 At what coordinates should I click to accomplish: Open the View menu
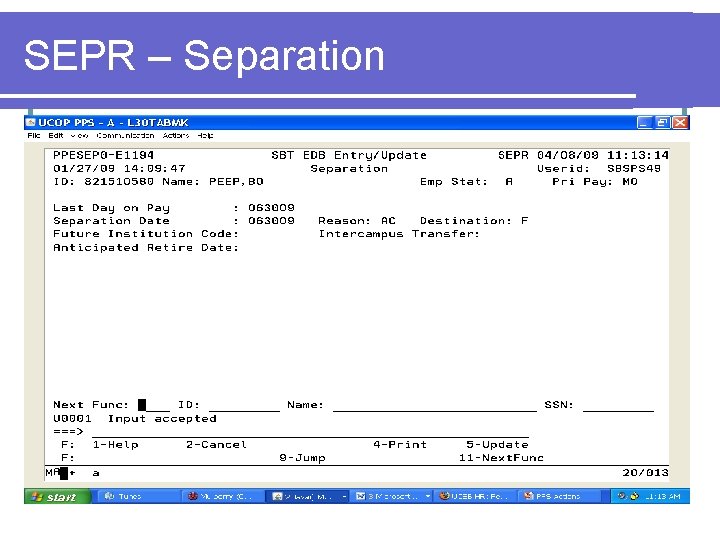tap(79, 135)
